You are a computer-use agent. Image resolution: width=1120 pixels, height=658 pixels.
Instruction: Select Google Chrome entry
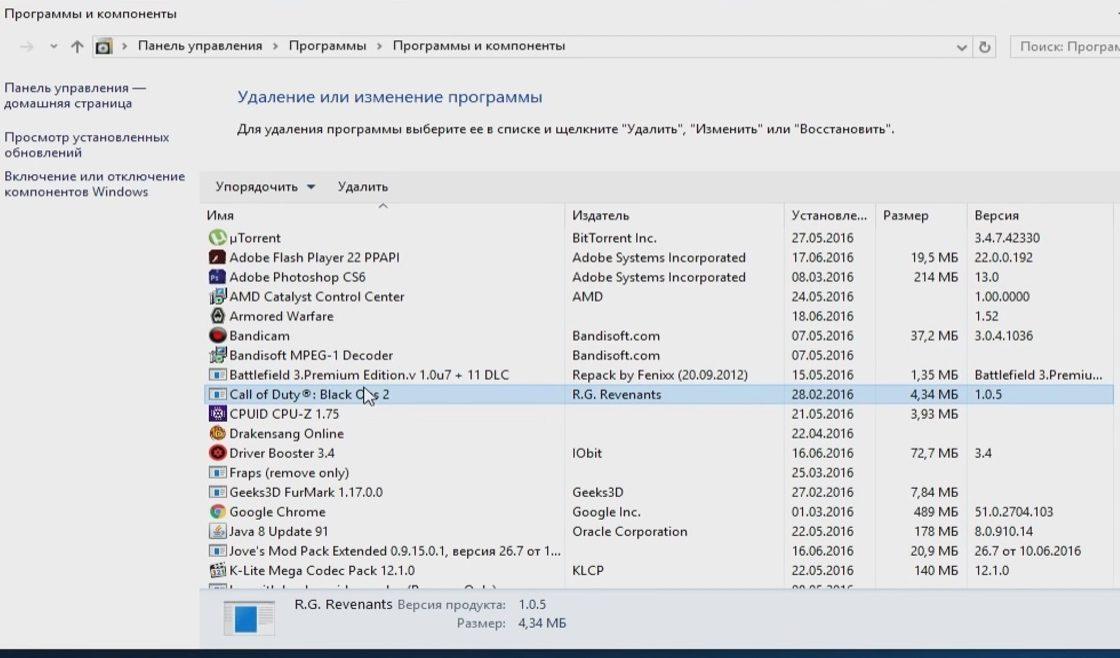(x=277, y=512)
